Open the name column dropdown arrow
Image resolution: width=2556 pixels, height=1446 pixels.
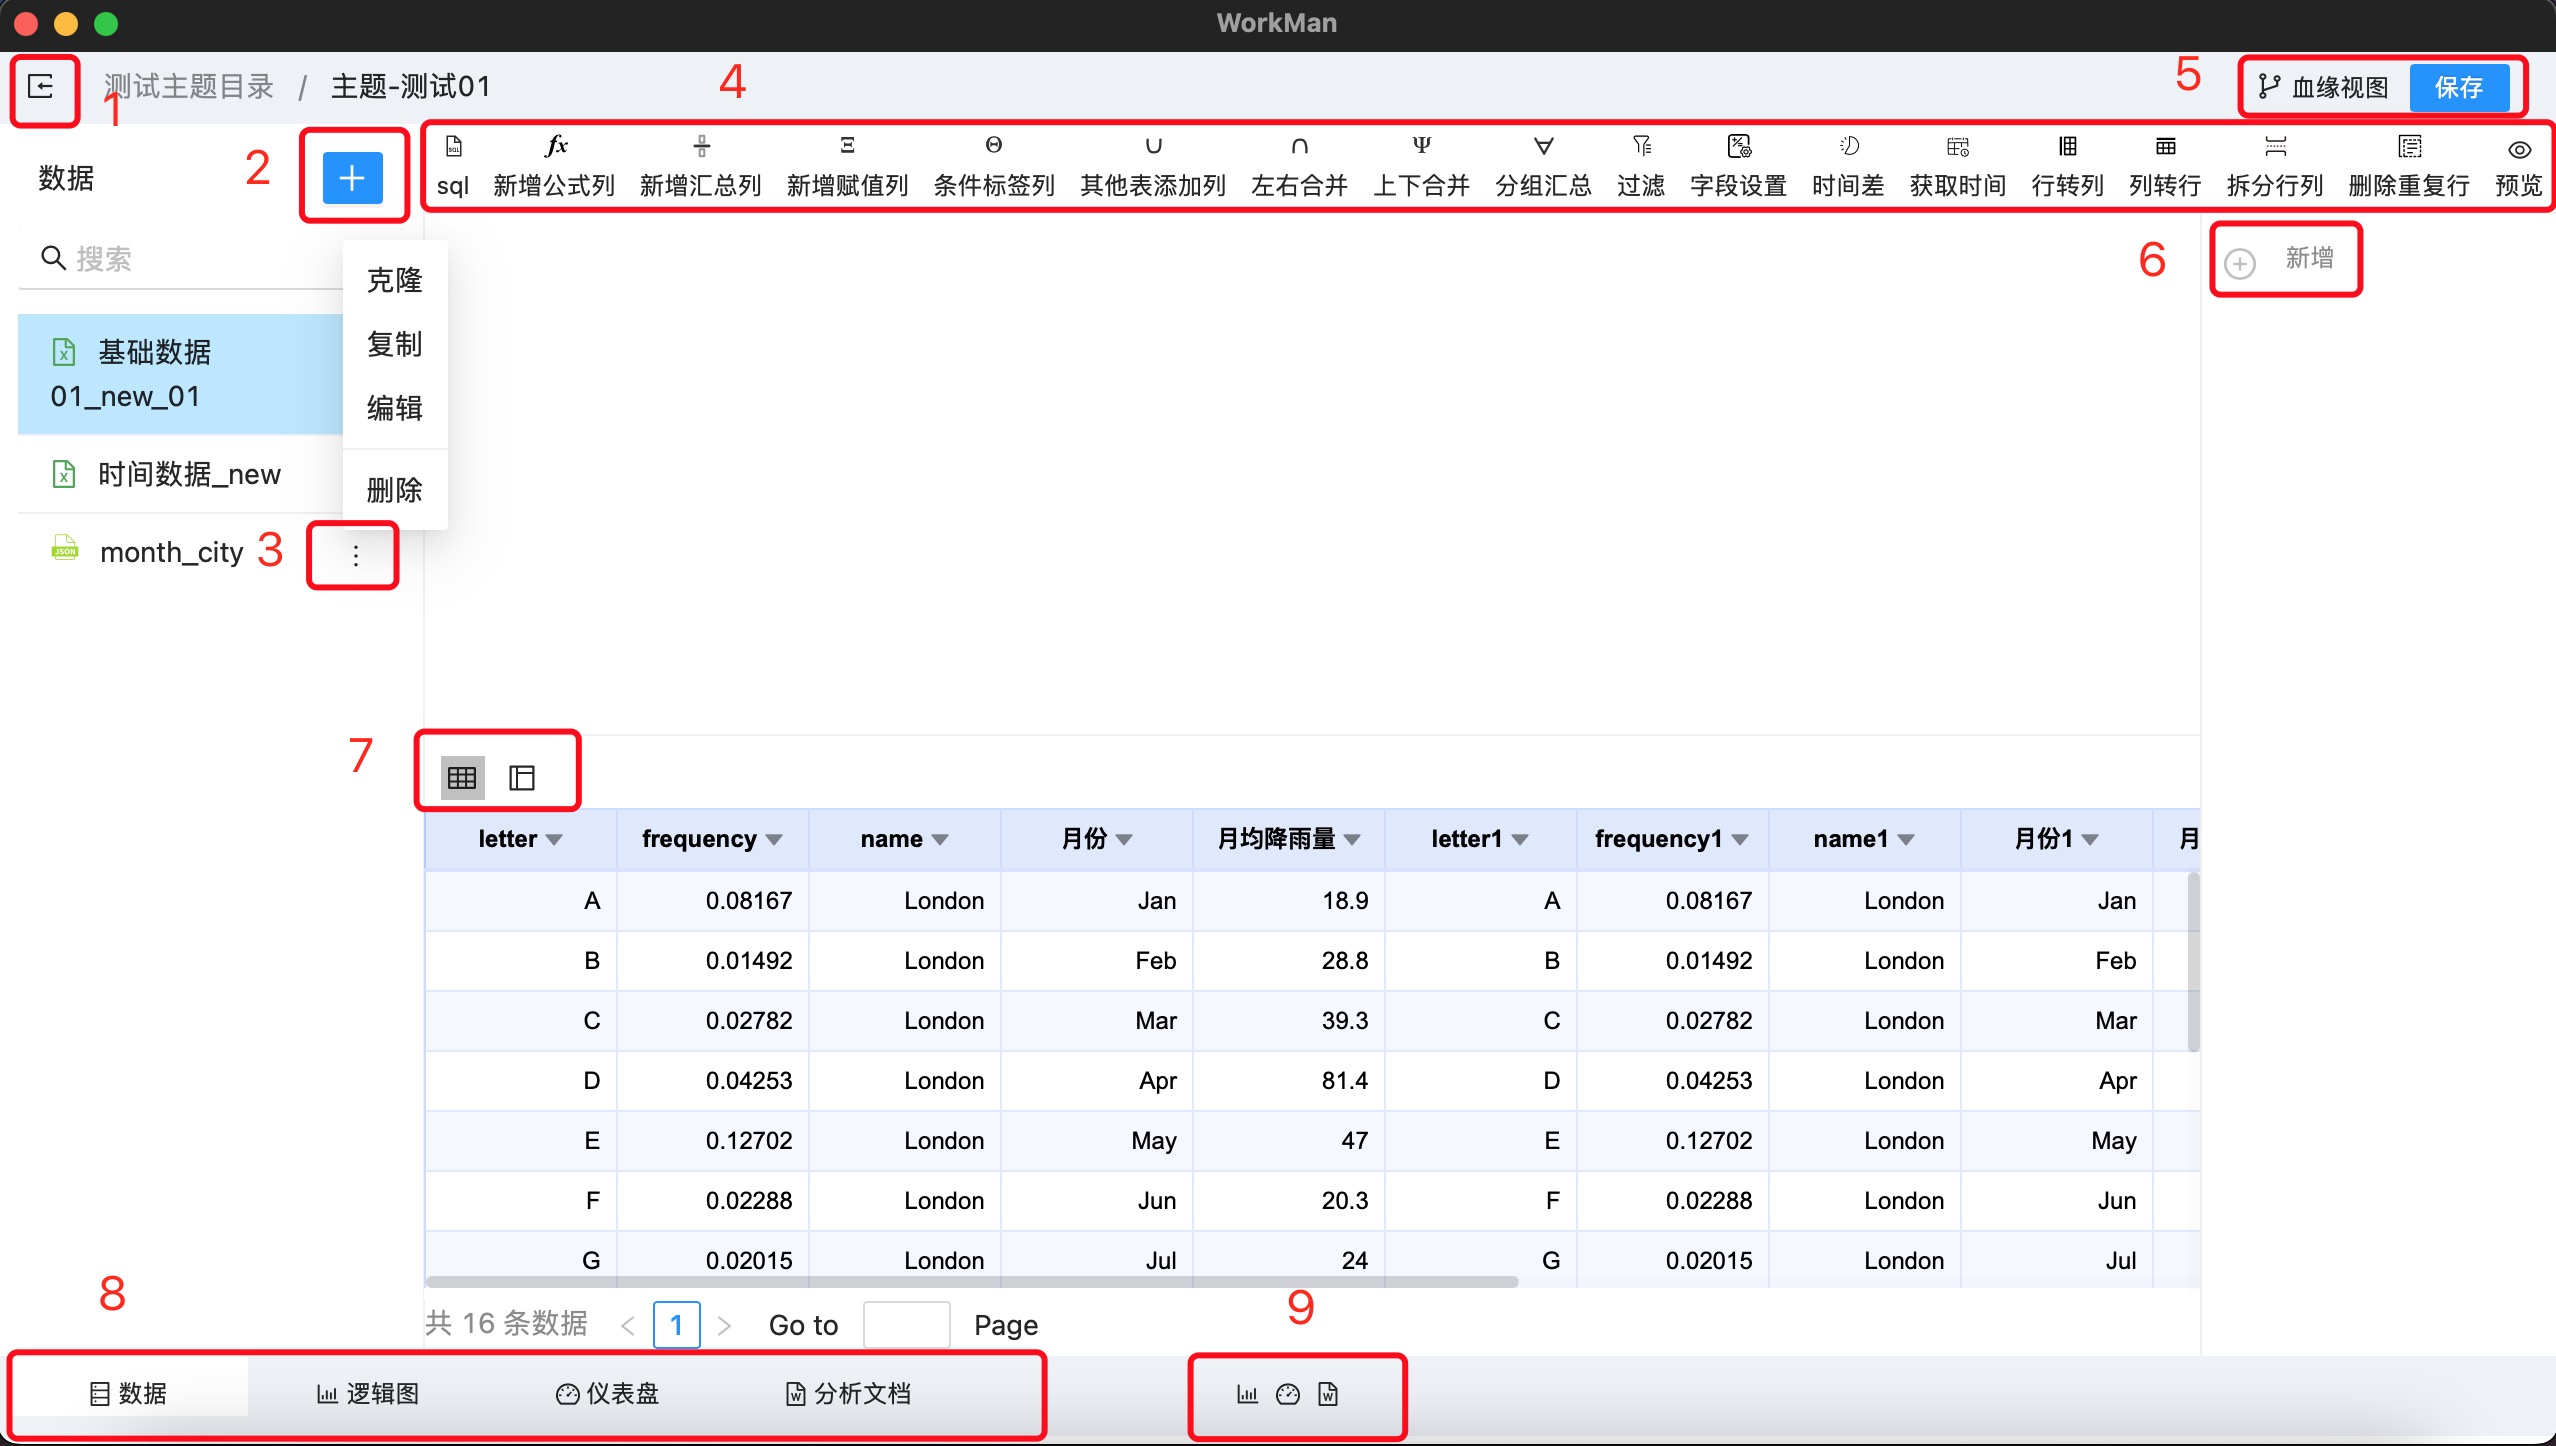click(940, 840)
